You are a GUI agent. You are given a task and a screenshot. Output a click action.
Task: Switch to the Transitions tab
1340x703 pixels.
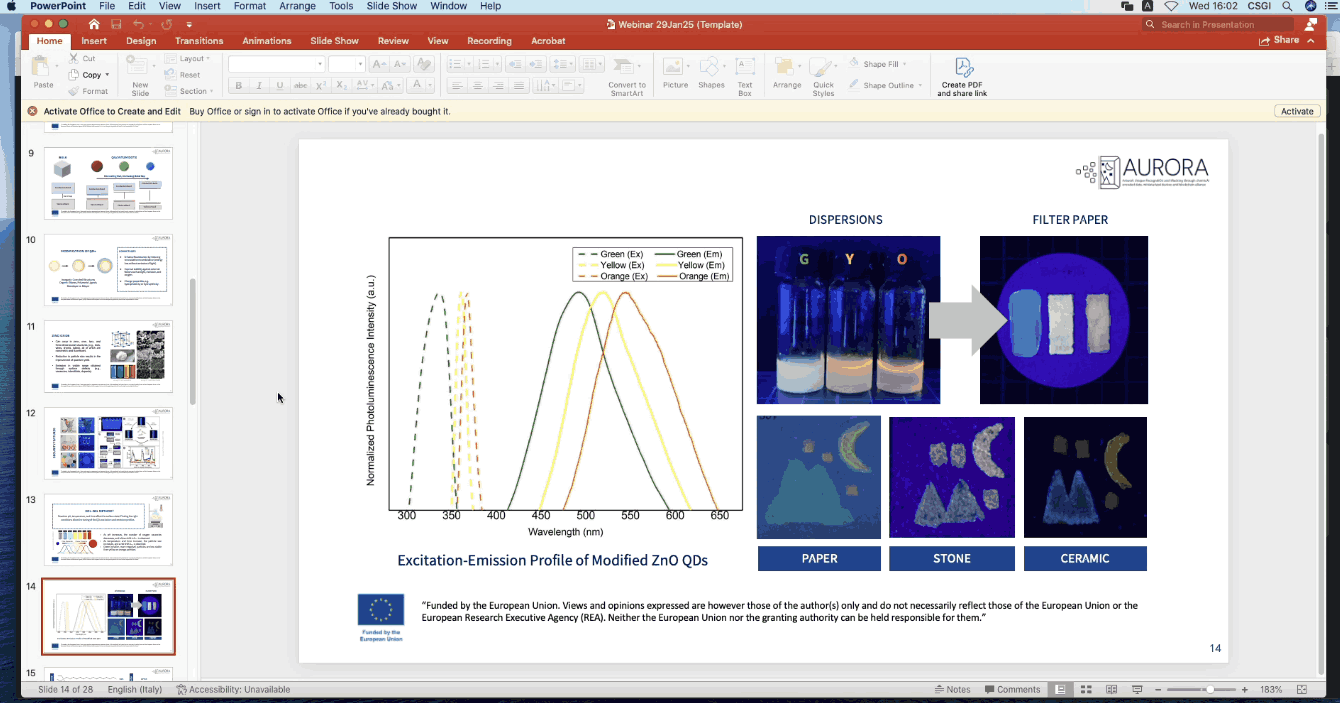199,41
